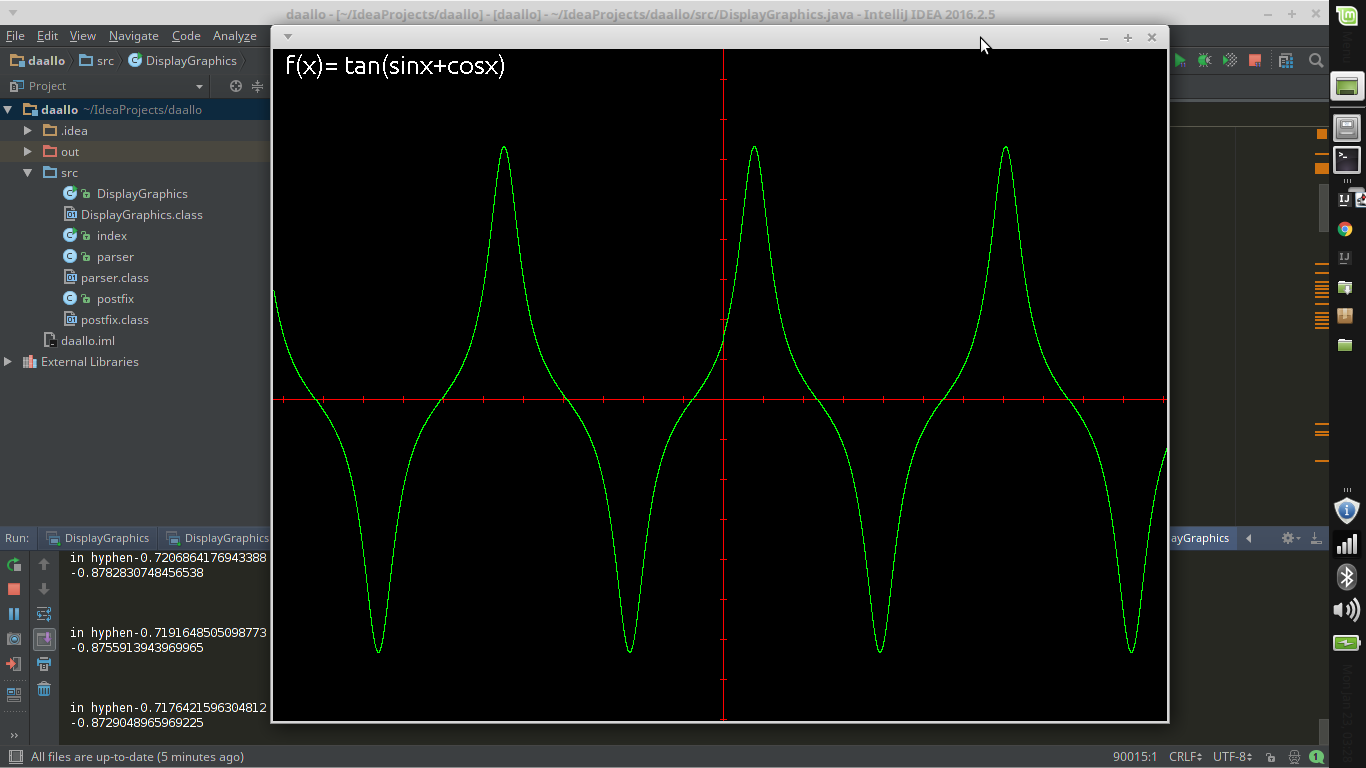This screenshot has width=1366, height=768.
Task: Select the postfix Java class
Action: (115, 299)
